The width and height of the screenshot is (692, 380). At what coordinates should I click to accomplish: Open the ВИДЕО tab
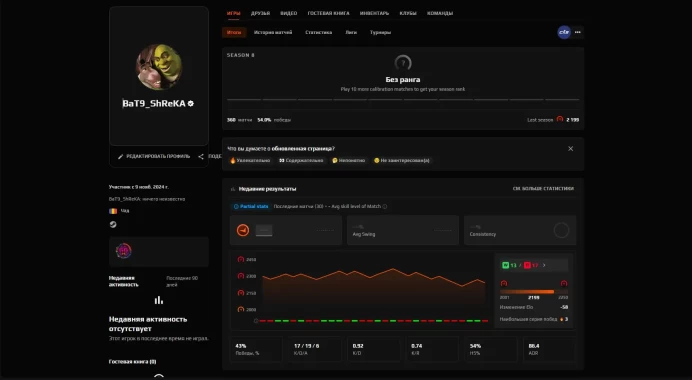pyautogui.click(x=289, y=13)
